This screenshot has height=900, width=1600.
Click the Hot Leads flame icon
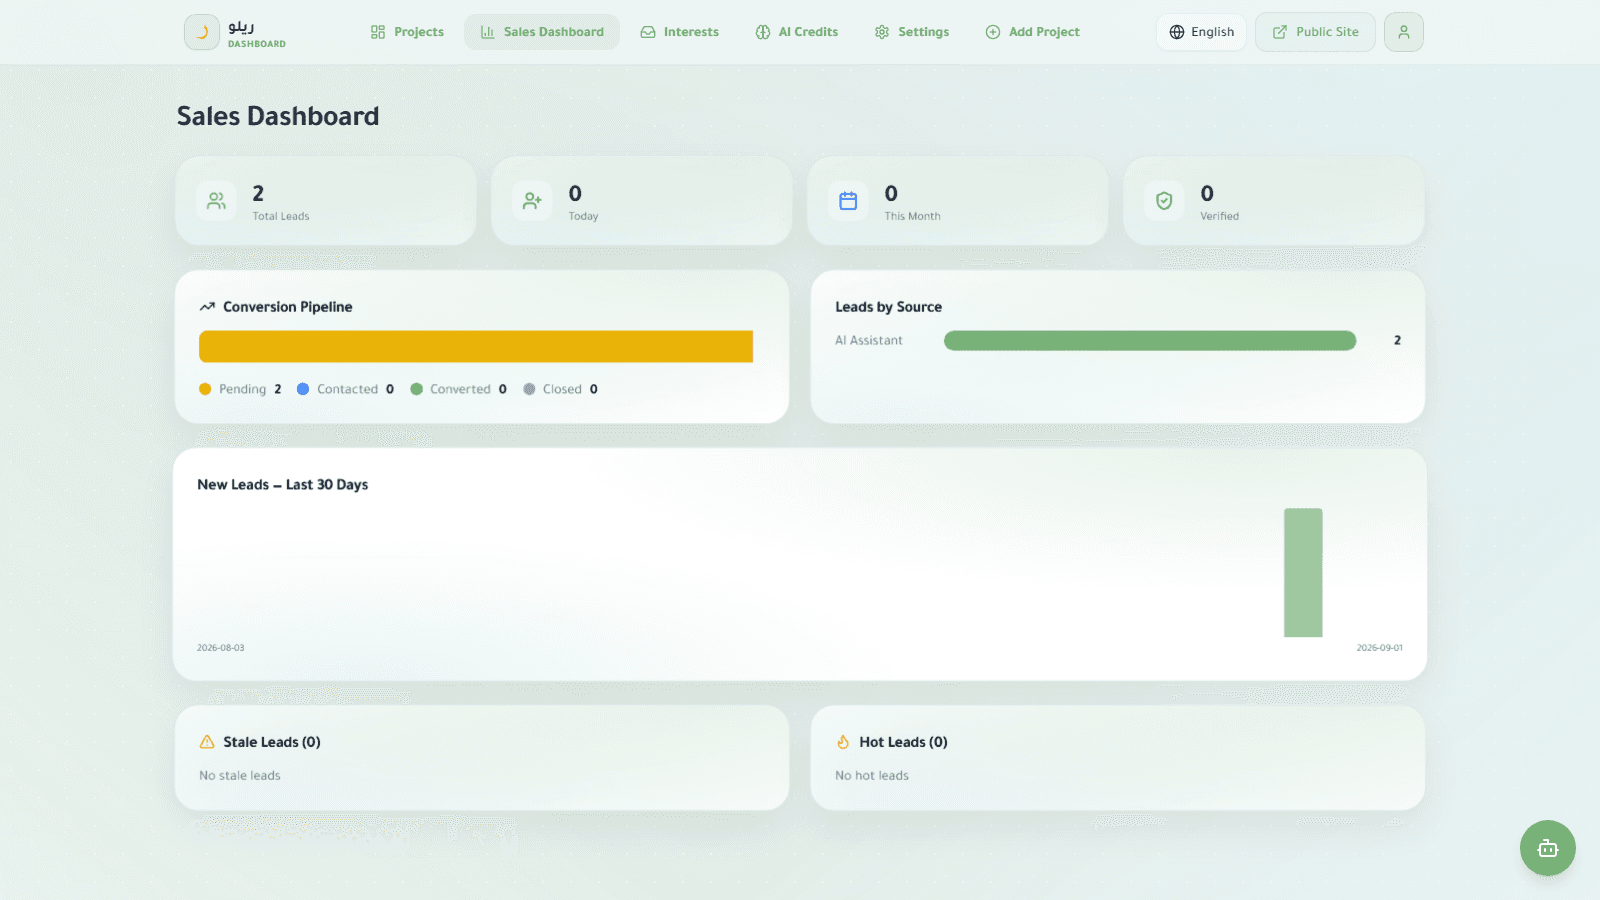coord(843,742)
